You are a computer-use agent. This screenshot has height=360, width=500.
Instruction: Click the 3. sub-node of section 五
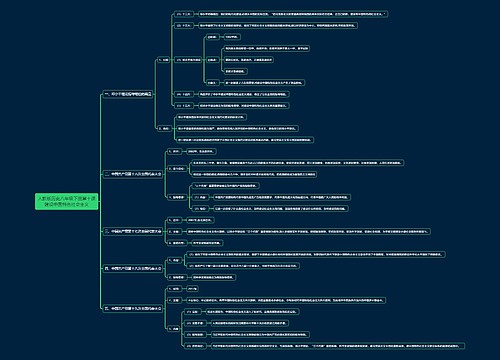coord(174,329)
